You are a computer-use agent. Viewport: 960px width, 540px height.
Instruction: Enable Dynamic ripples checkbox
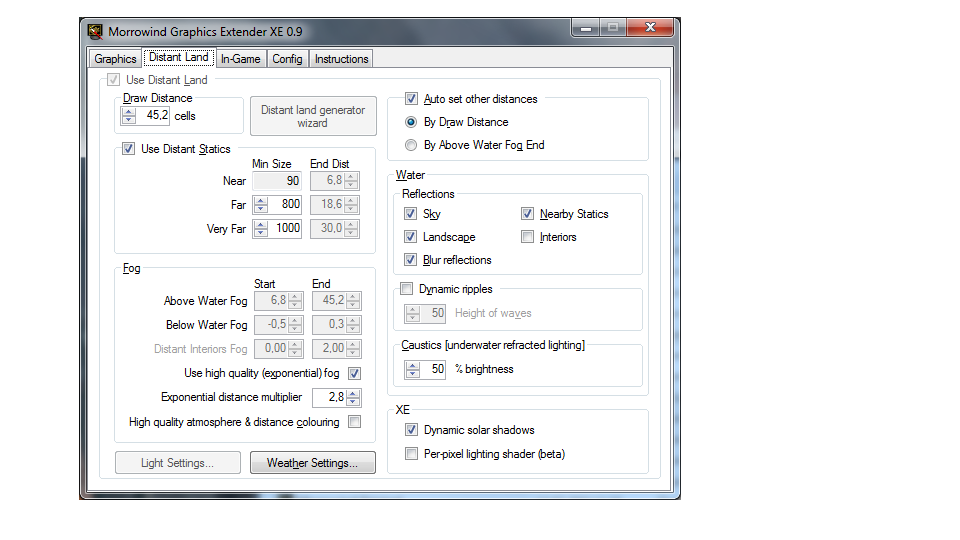[407, 288]
